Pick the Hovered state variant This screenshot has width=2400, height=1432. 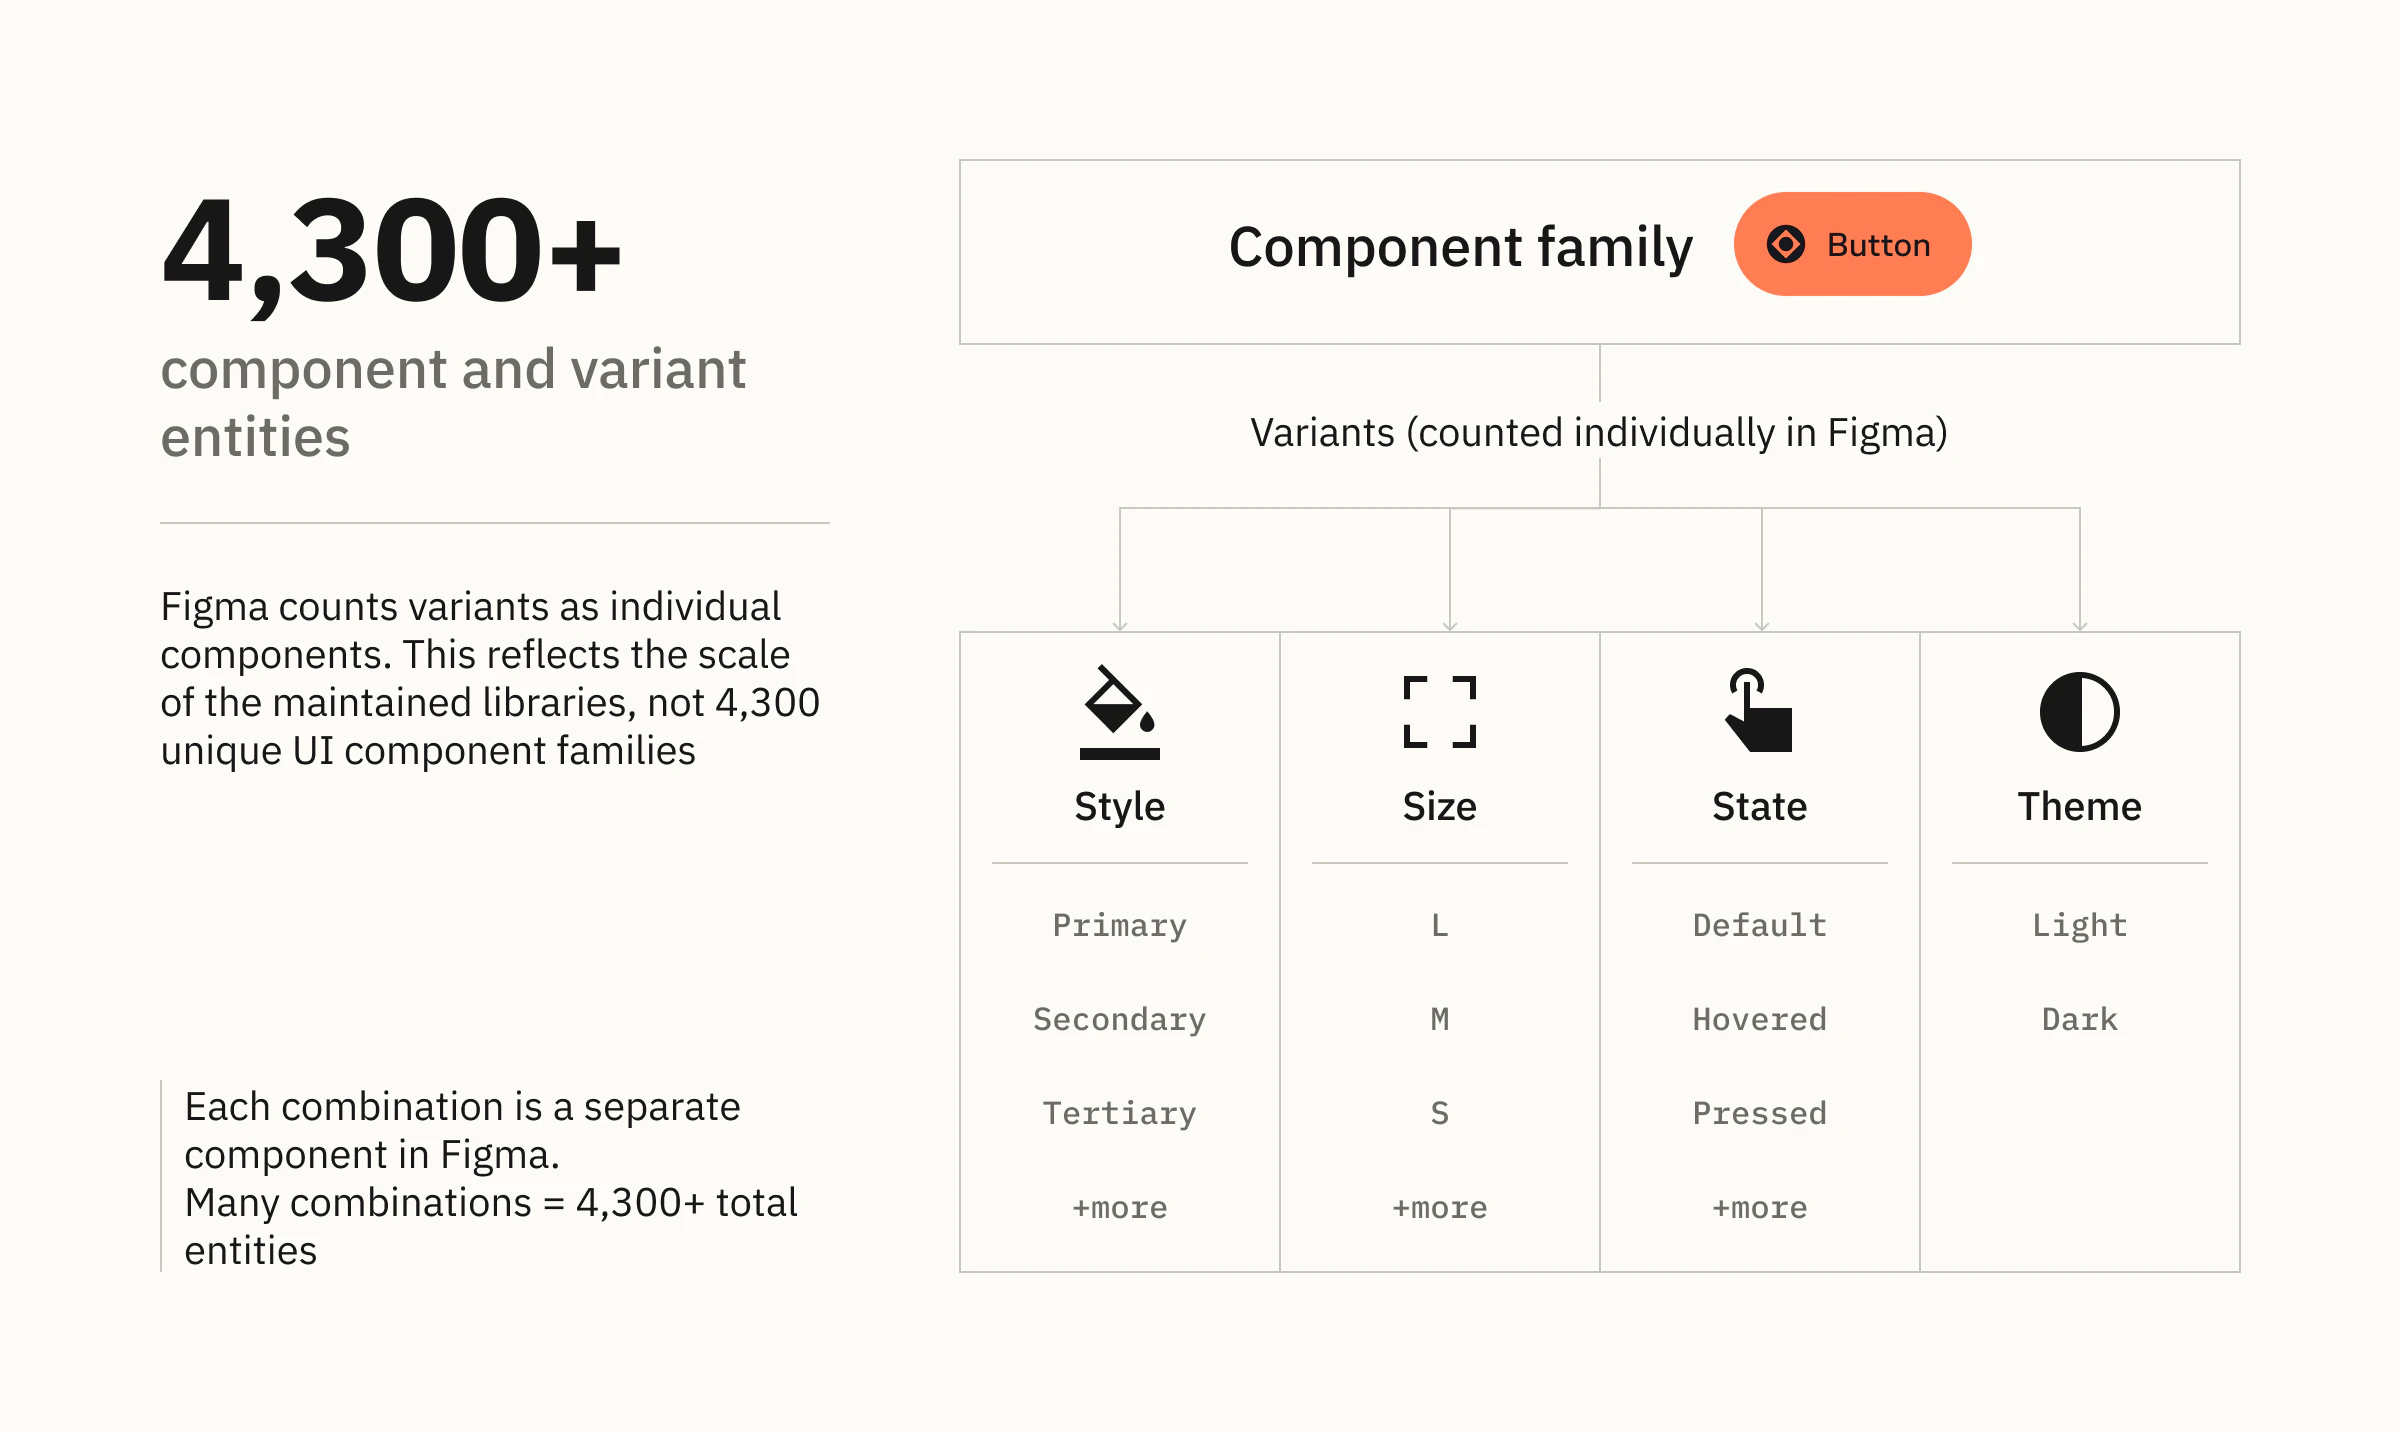1759,1019
